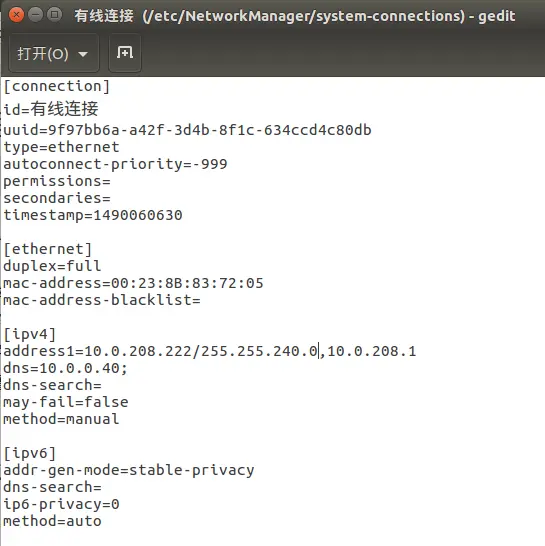Viewport: 545px width, 546px height.
Task: Expand the dropdown arrow beside 打开(O)
Action: click(83, 54)
